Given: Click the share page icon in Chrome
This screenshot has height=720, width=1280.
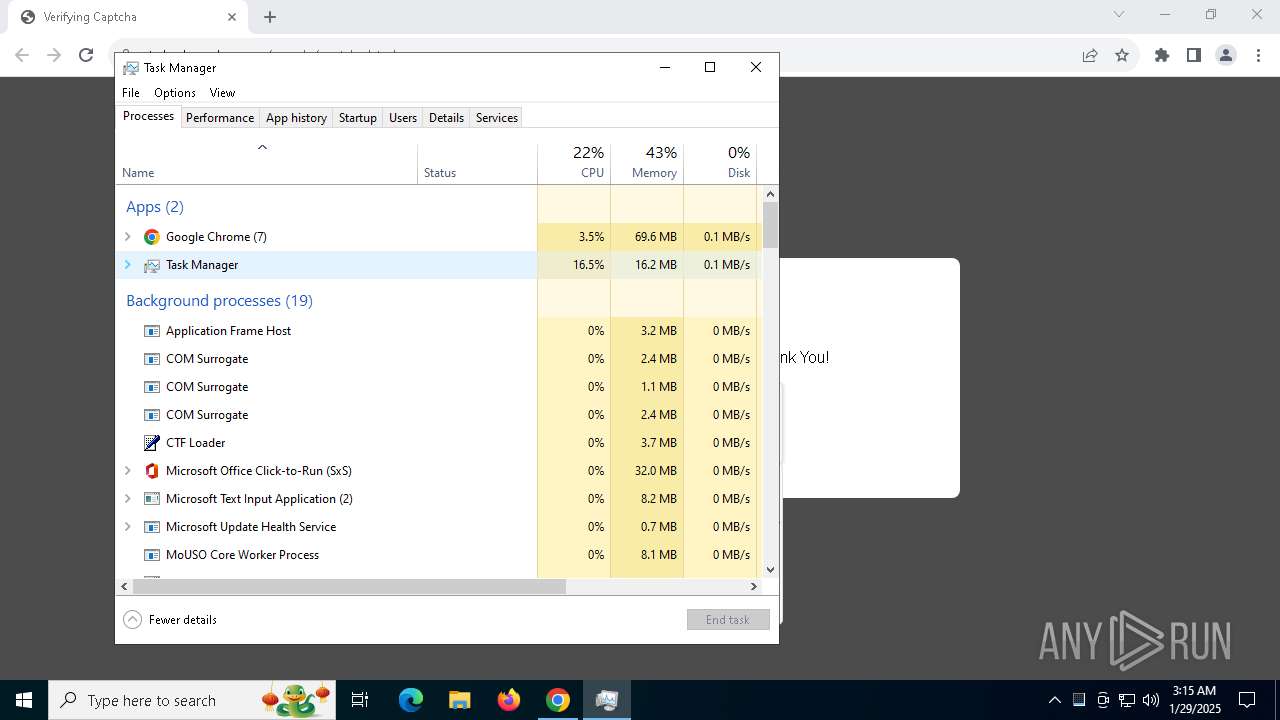Looking at the screenshot, I should click(x=1090, y=55).
